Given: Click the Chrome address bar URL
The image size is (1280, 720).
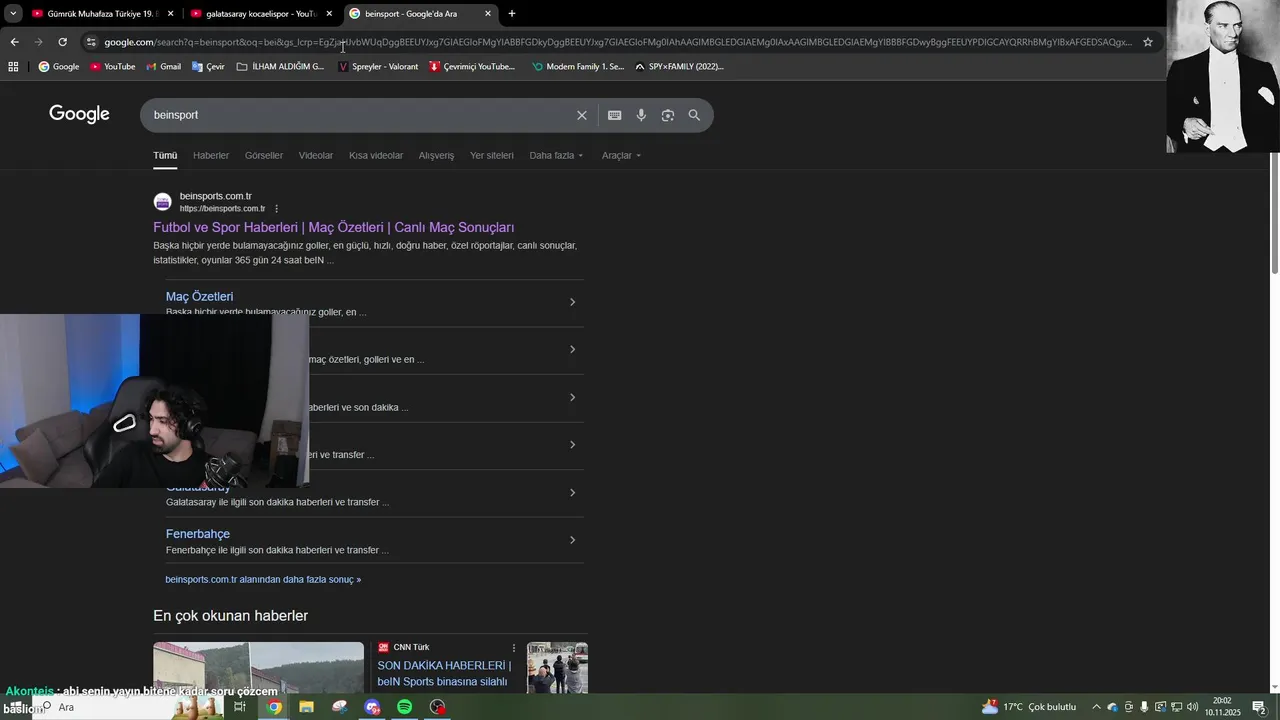Looking at the screenshot, I should [618, 42].
